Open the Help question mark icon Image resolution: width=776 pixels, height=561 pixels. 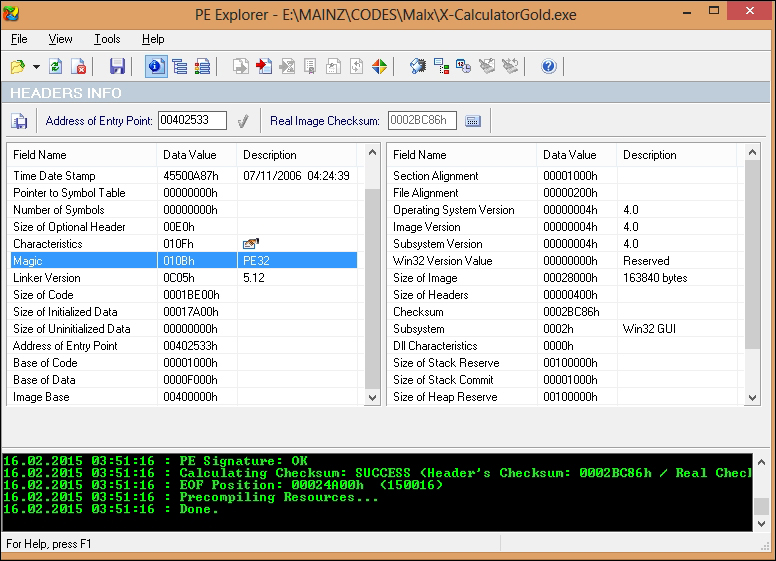pos(548,66)
